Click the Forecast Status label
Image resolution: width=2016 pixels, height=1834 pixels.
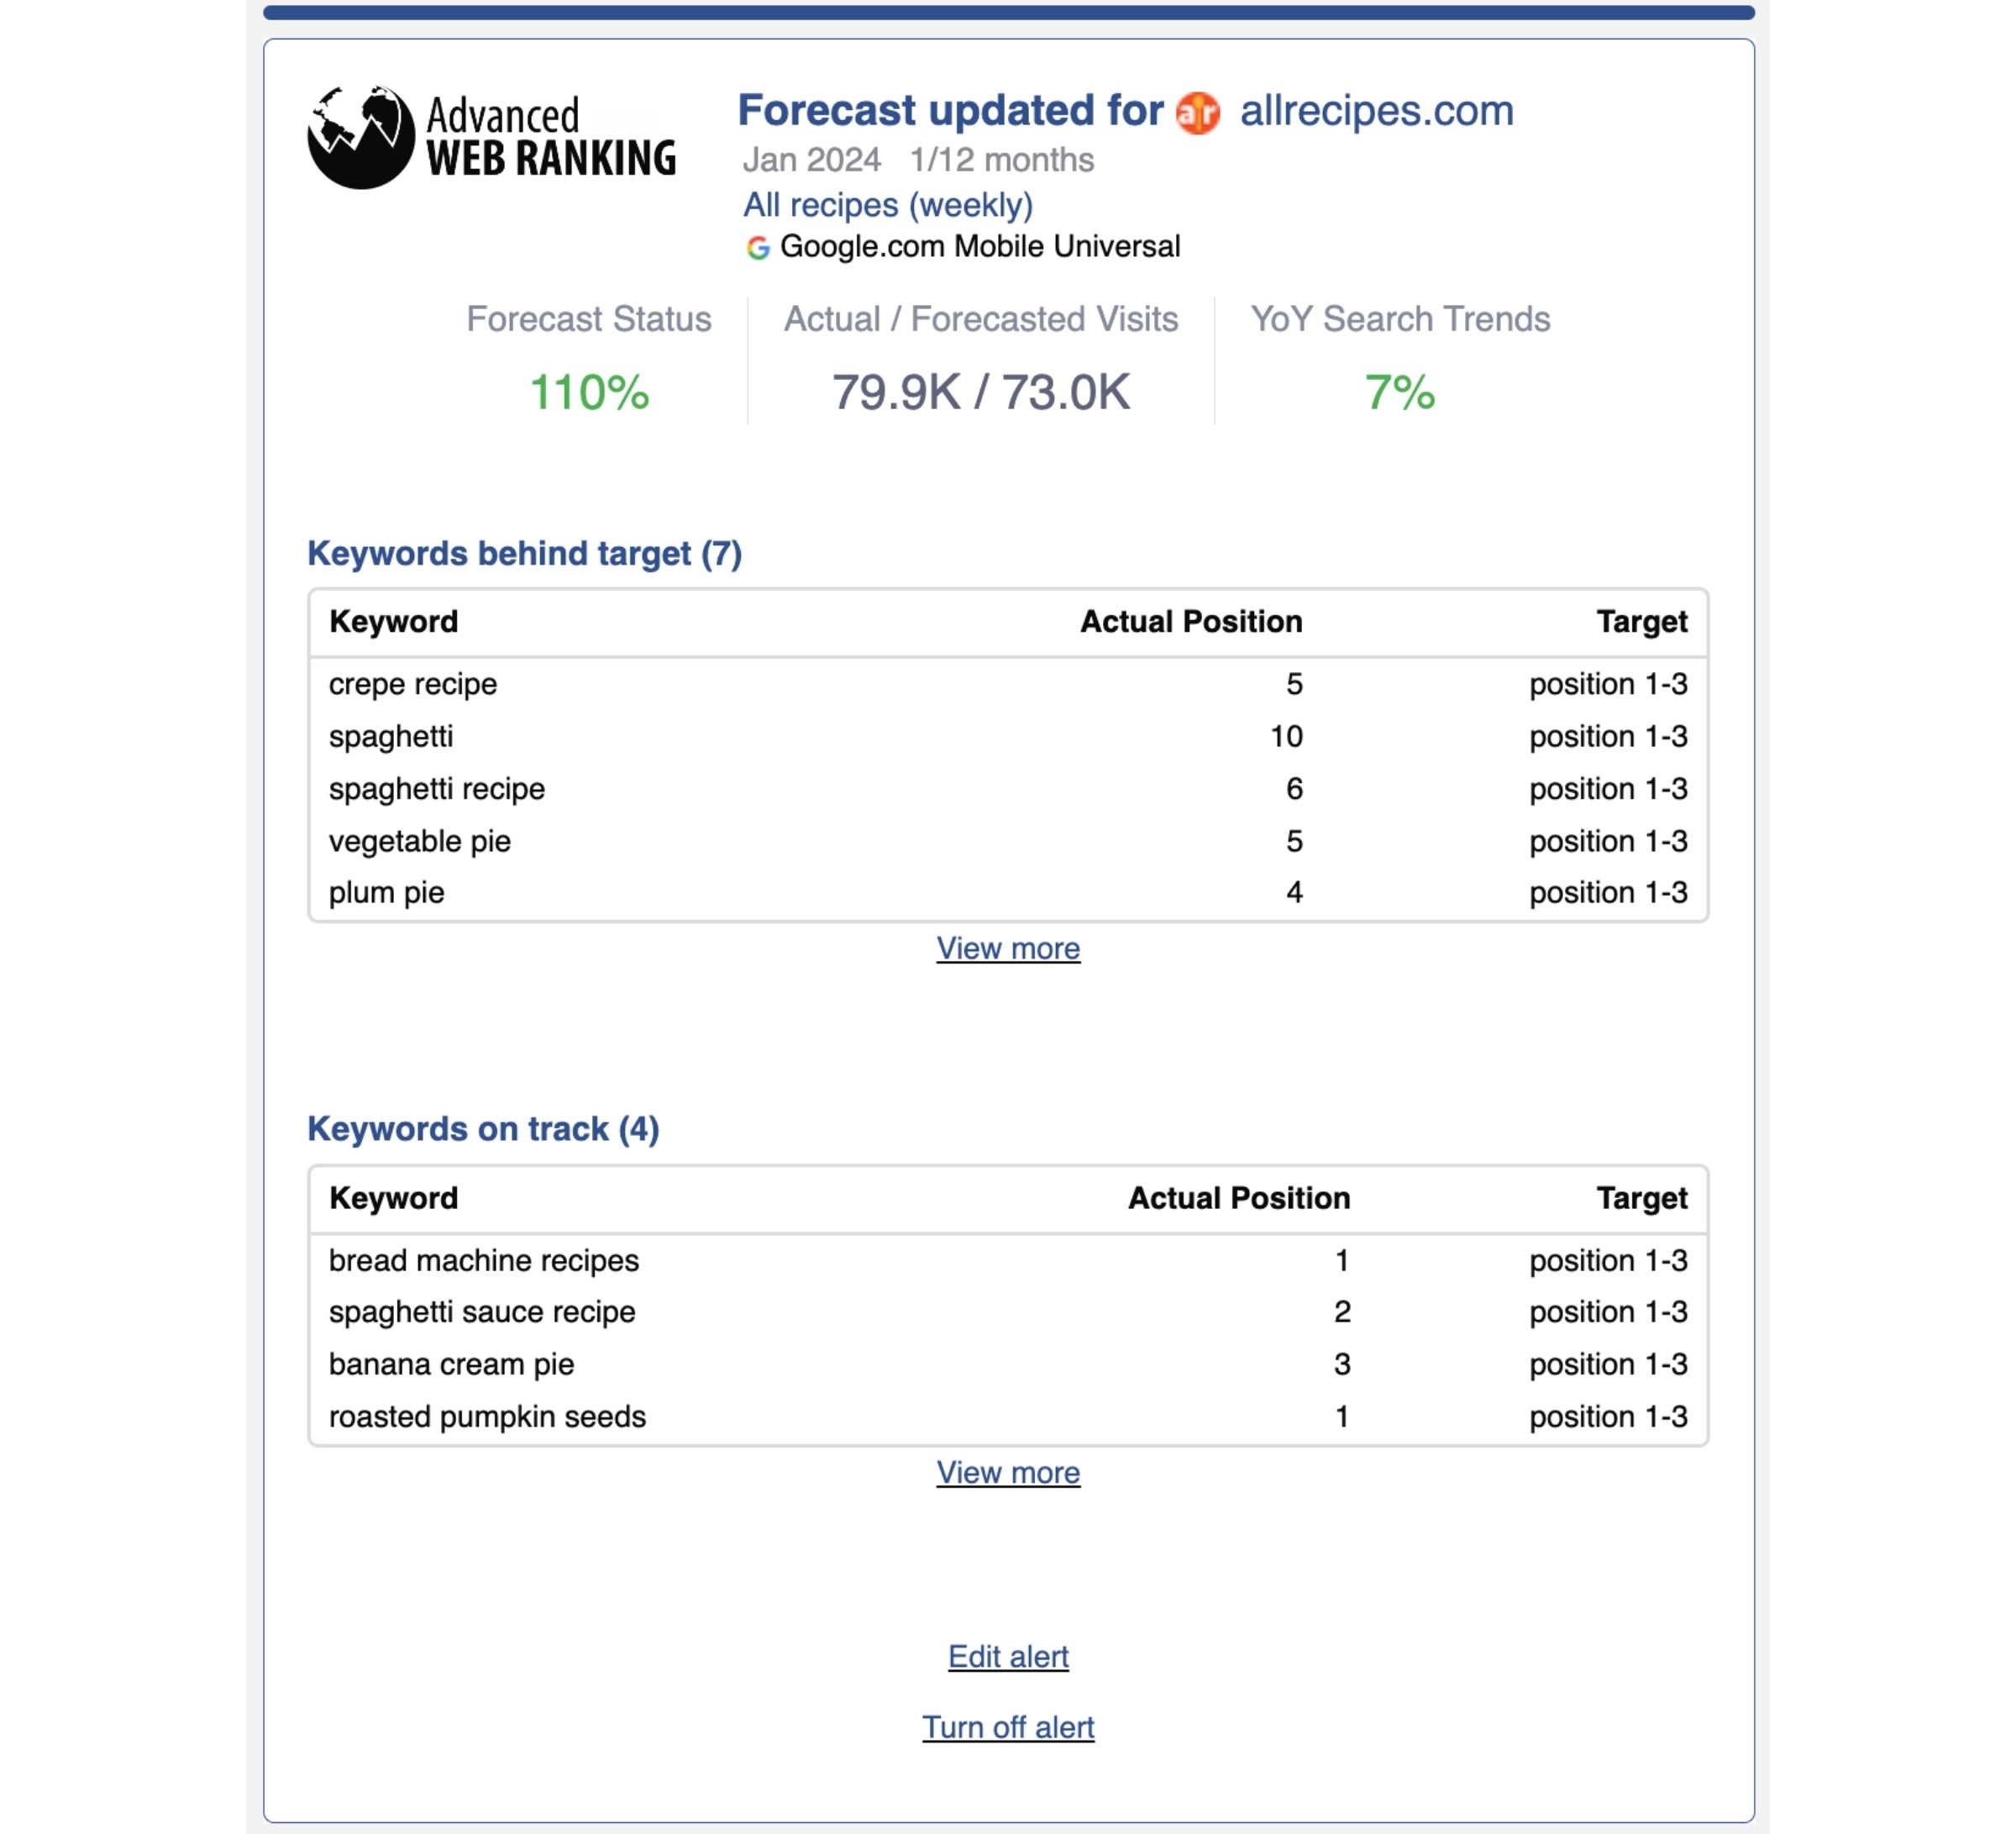[589, 319]
